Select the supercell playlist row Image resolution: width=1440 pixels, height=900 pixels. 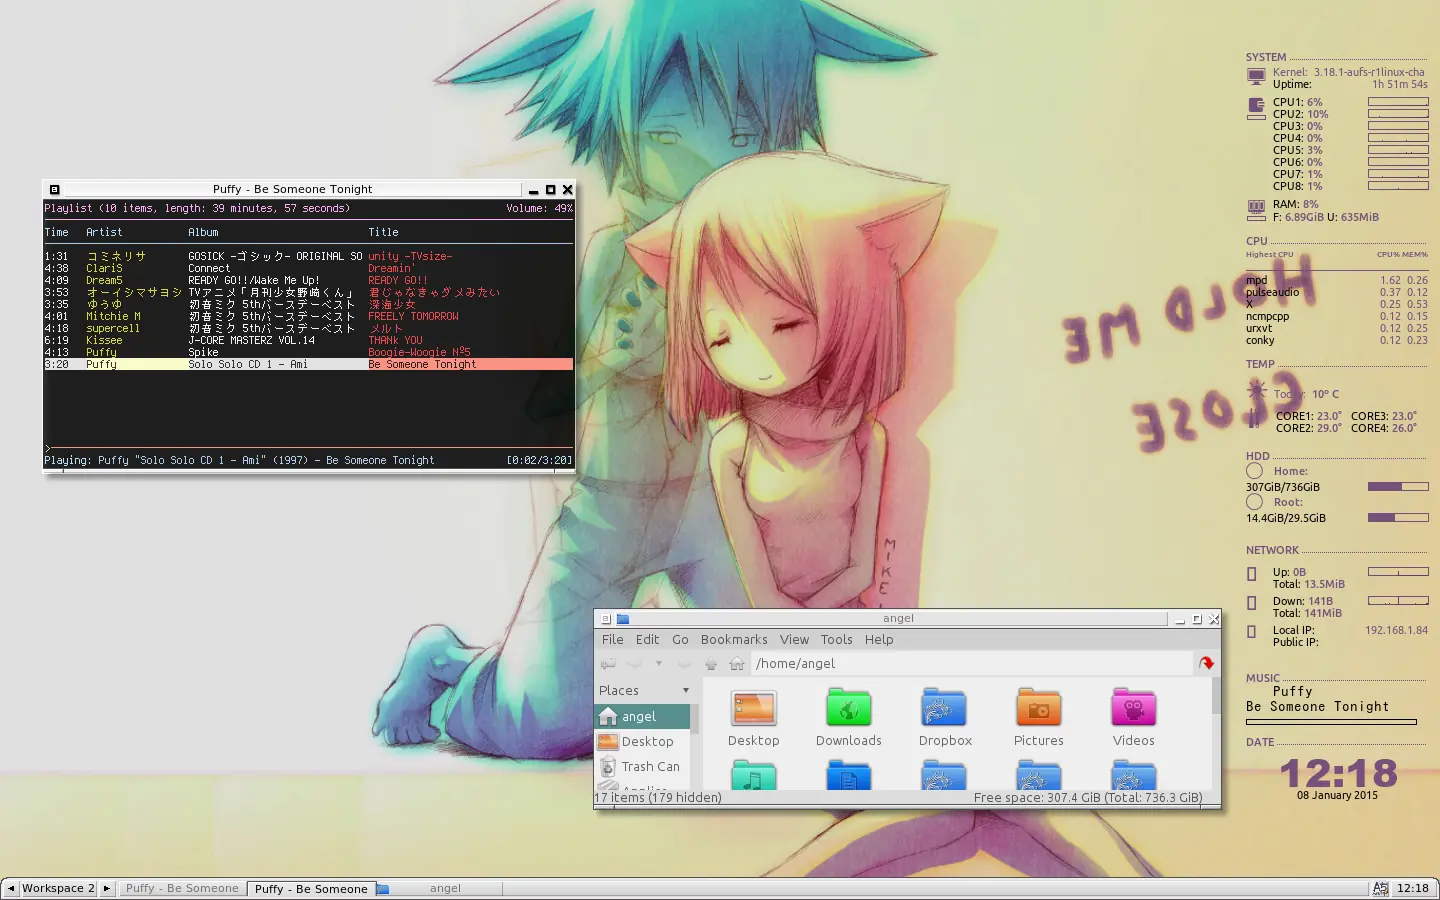tap(309, 329)
